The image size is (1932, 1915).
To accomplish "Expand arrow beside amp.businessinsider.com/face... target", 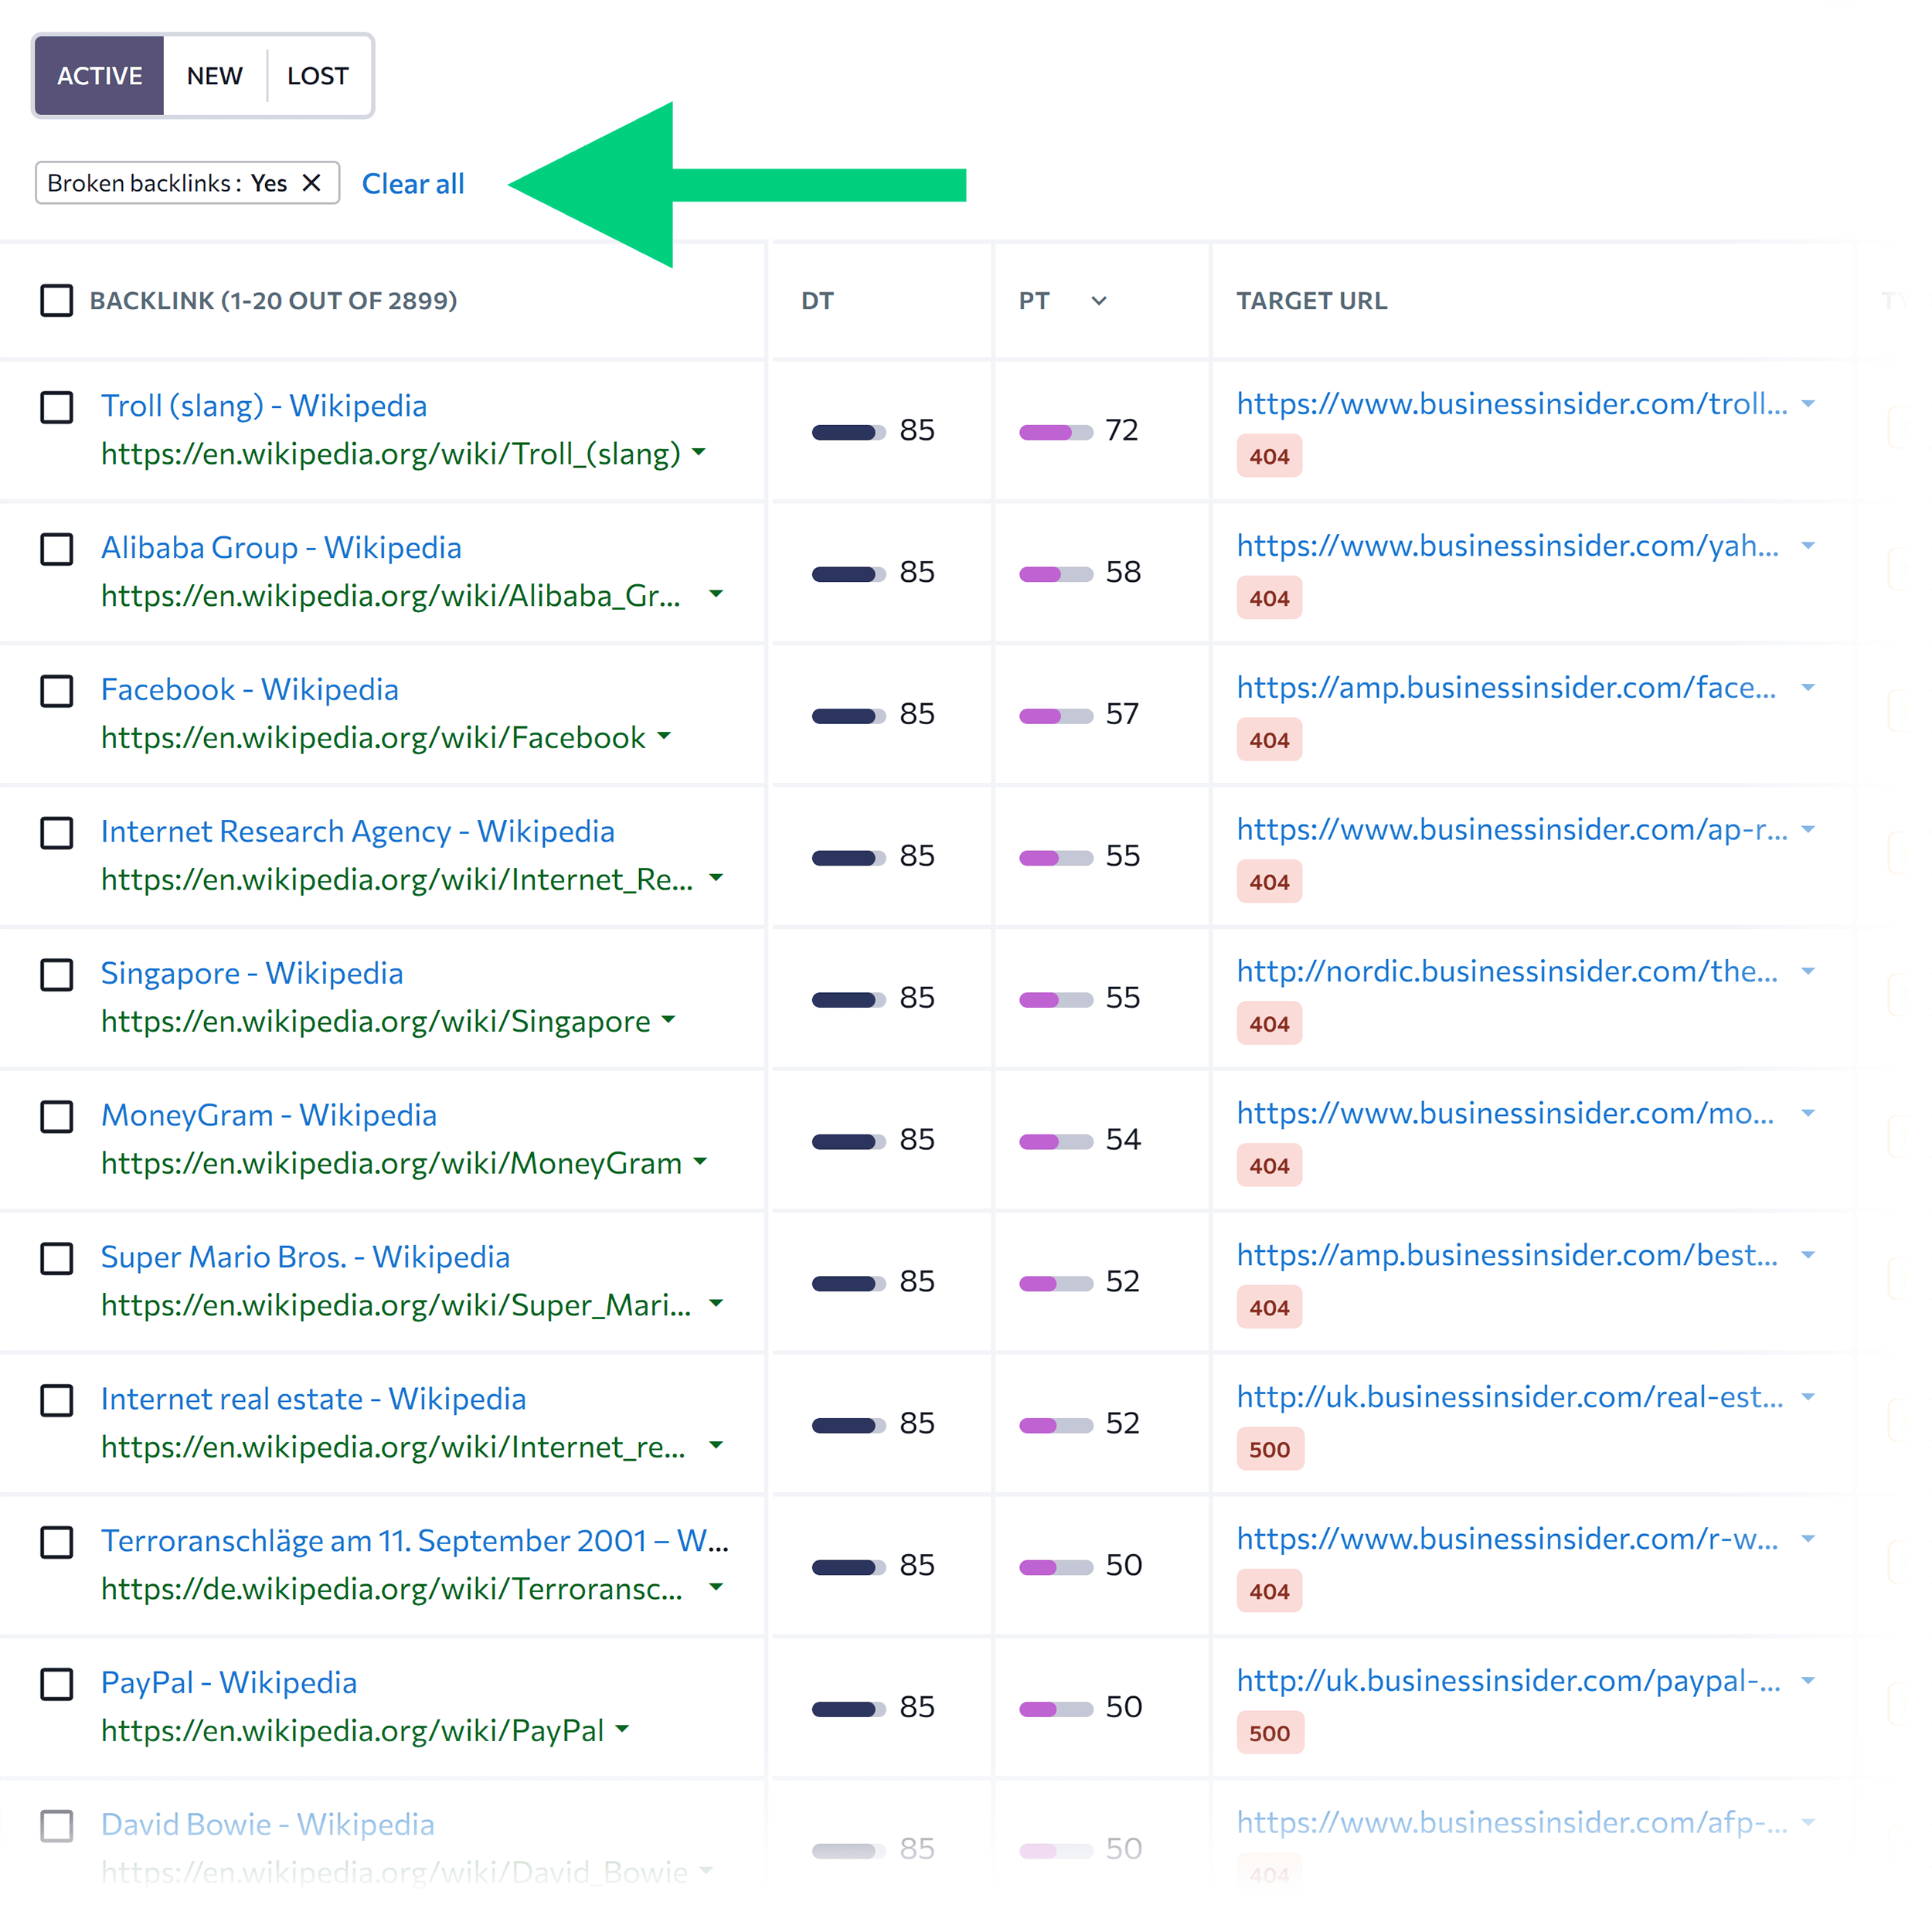I will (1808, 689).
